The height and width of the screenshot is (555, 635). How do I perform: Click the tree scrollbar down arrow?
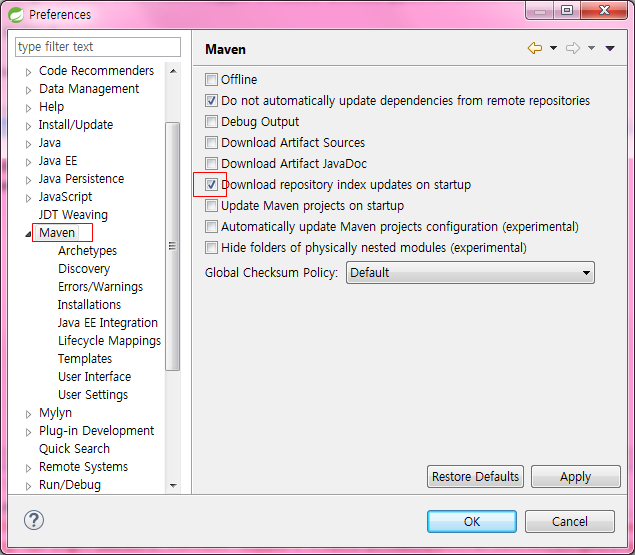coord(173,485)
